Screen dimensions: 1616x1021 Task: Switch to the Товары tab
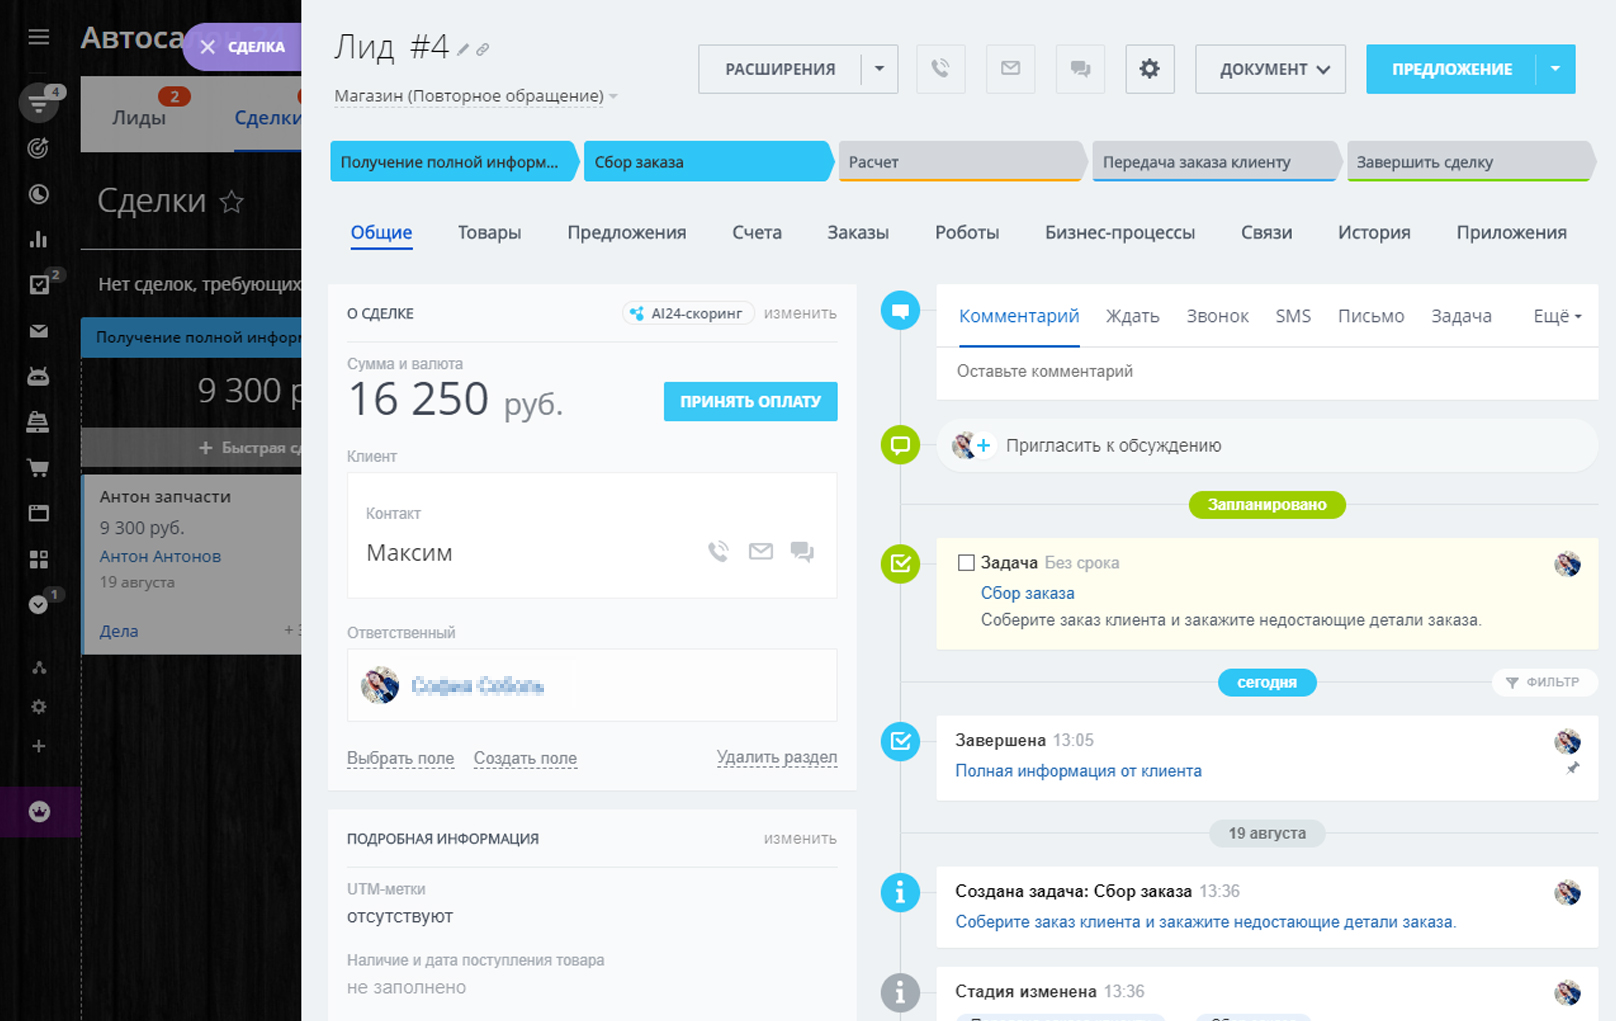coord(489,232)
